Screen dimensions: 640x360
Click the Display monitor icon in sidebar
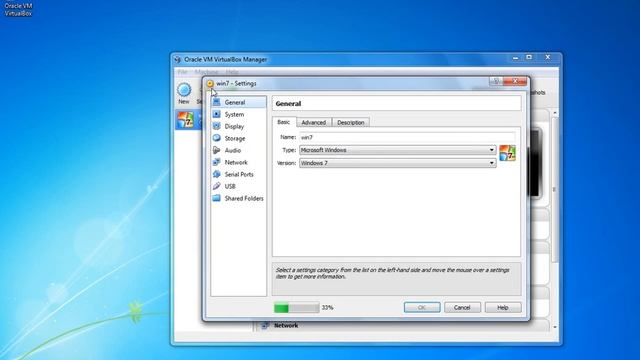217,126
